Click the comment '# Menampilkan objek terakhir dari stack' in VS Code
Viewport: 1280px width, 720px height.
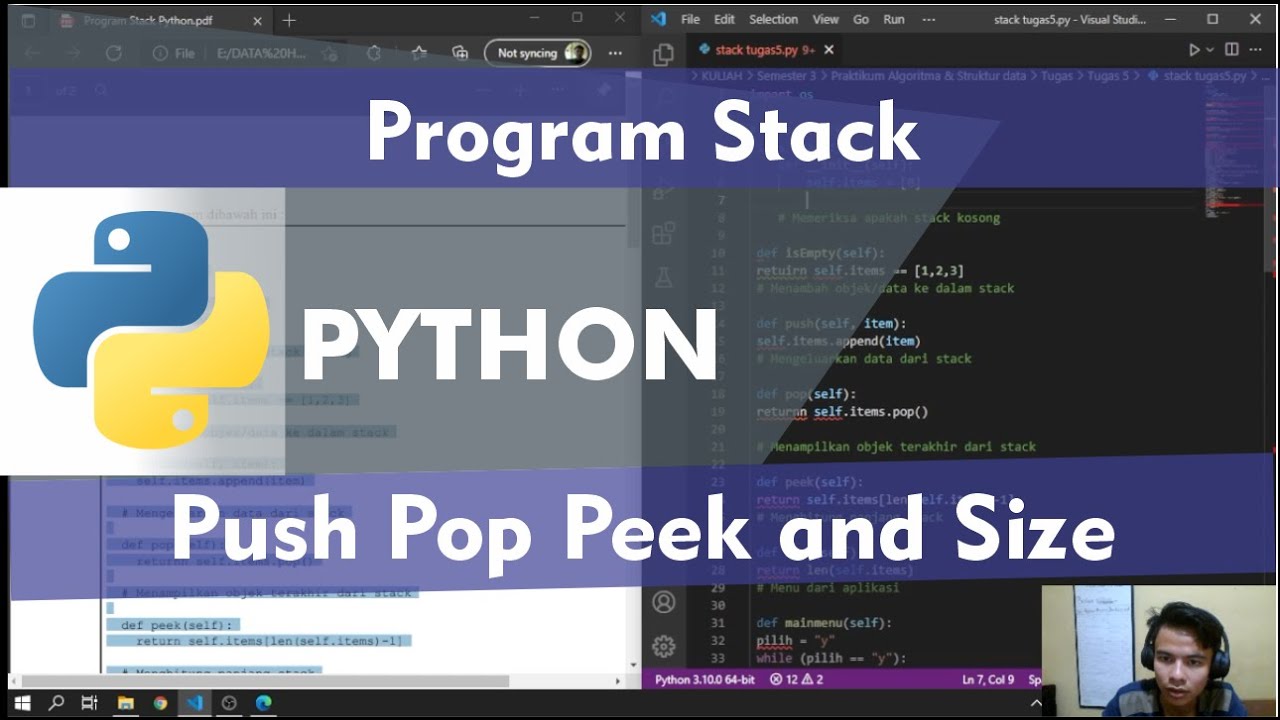(x=896, y=446)
